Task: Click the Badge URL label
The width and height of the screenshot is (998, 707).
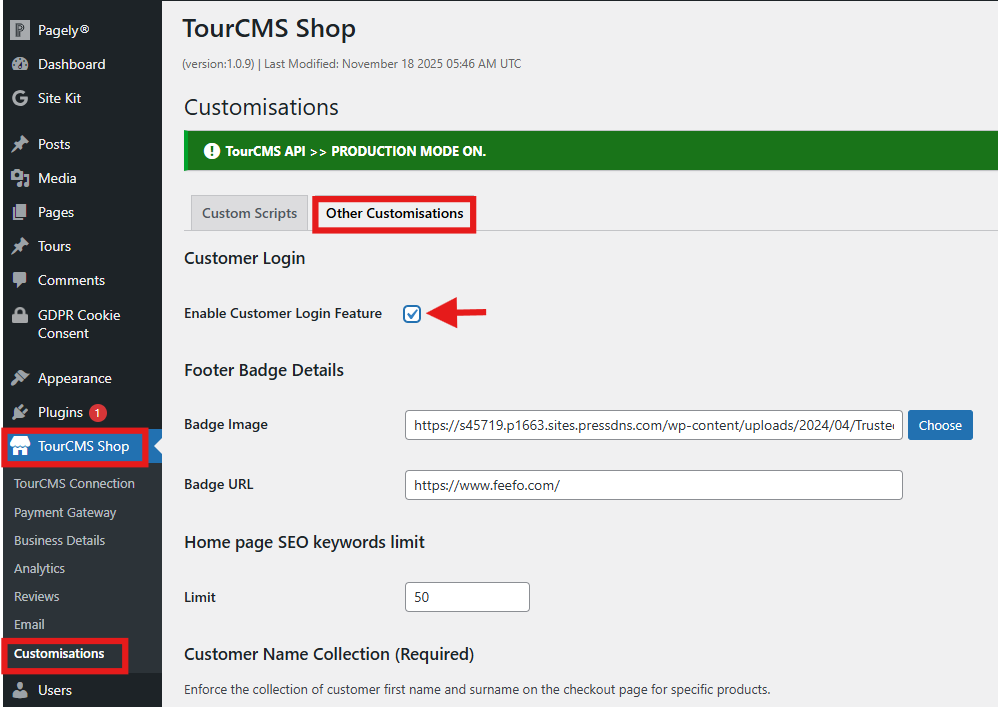Action: click(x=219, y=484)
